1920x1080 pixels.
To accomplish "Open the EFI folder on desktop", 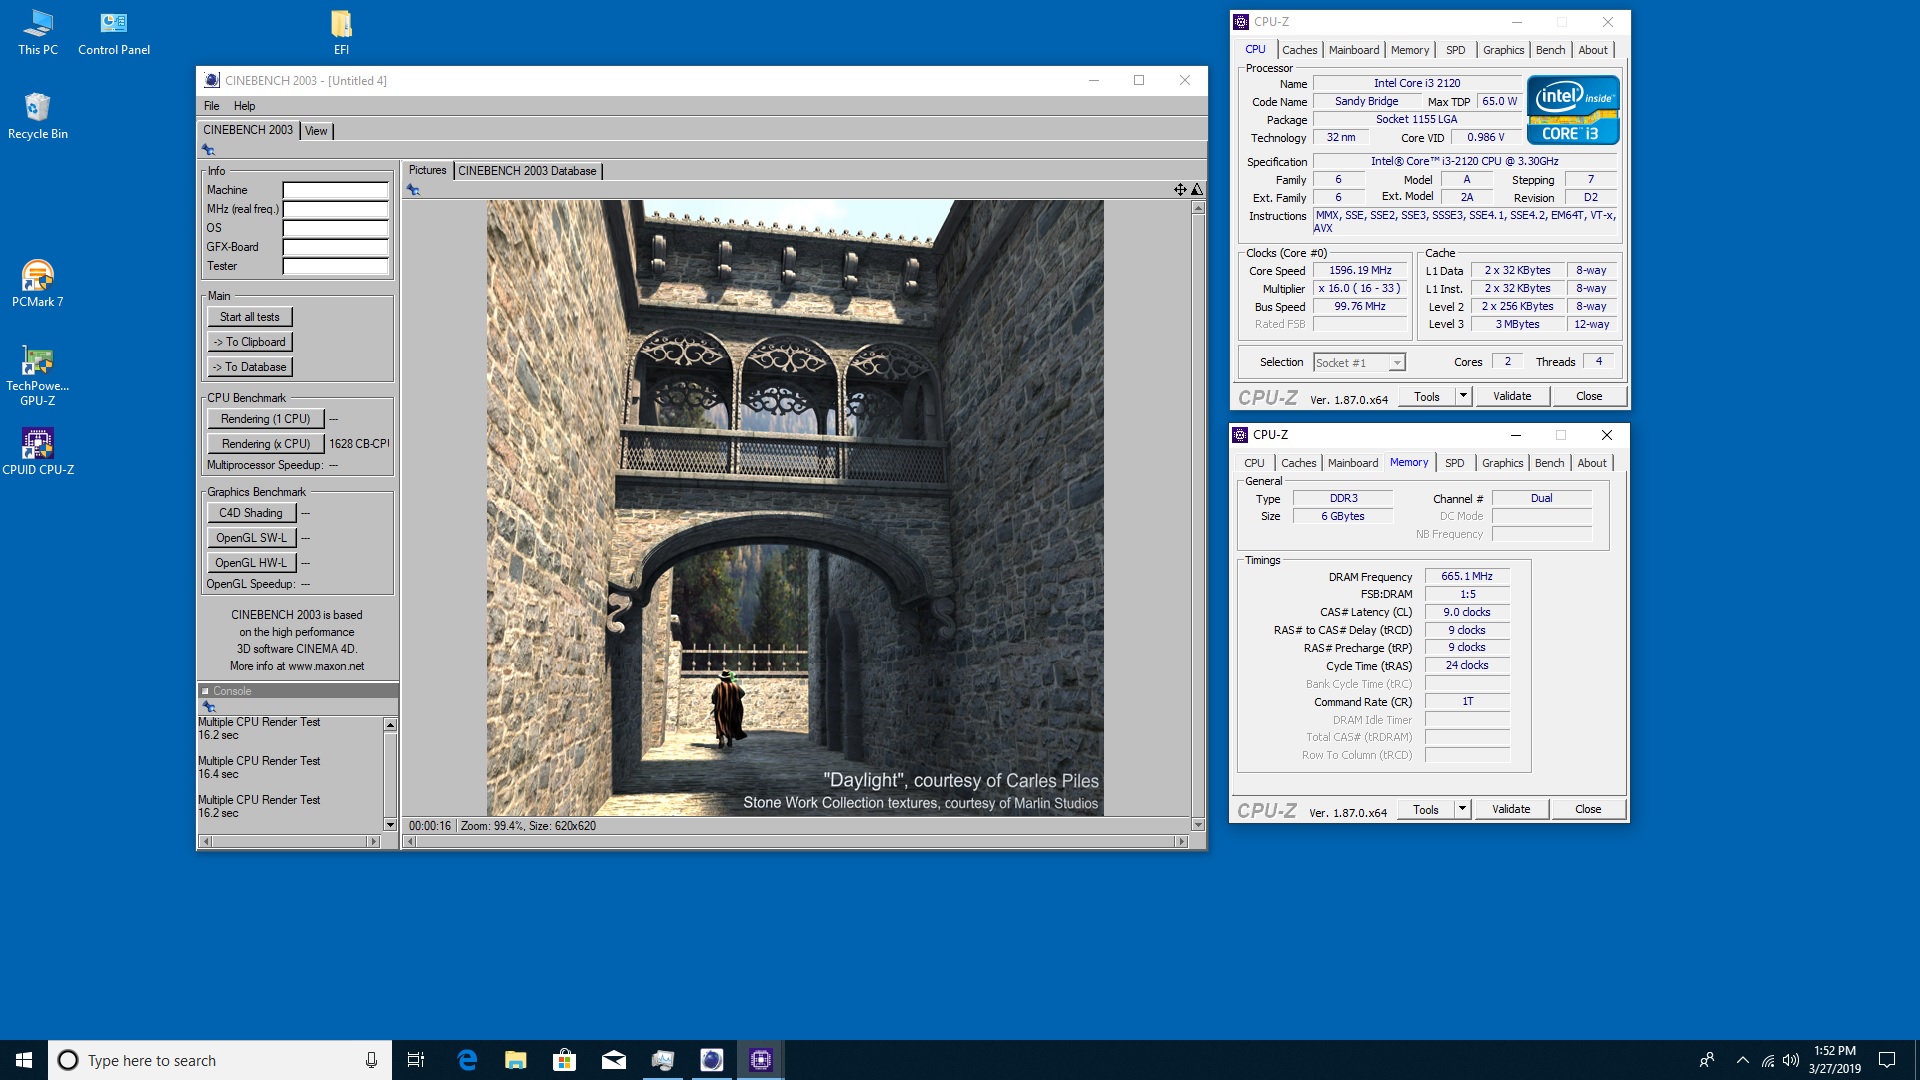I will coord(341,32).
